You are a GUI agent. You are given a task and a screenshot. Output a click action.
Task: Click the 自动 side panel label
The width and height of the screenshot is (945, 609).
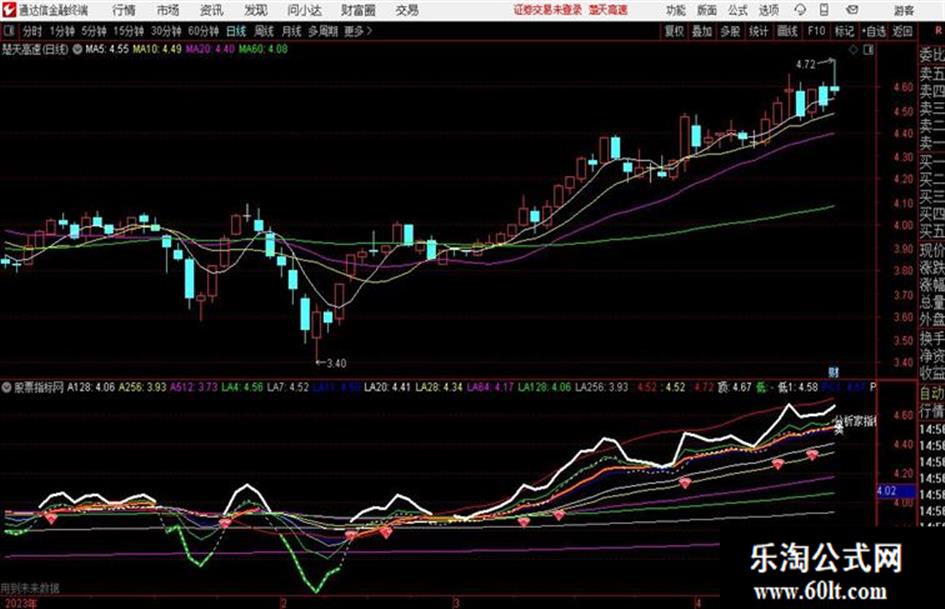932,394
